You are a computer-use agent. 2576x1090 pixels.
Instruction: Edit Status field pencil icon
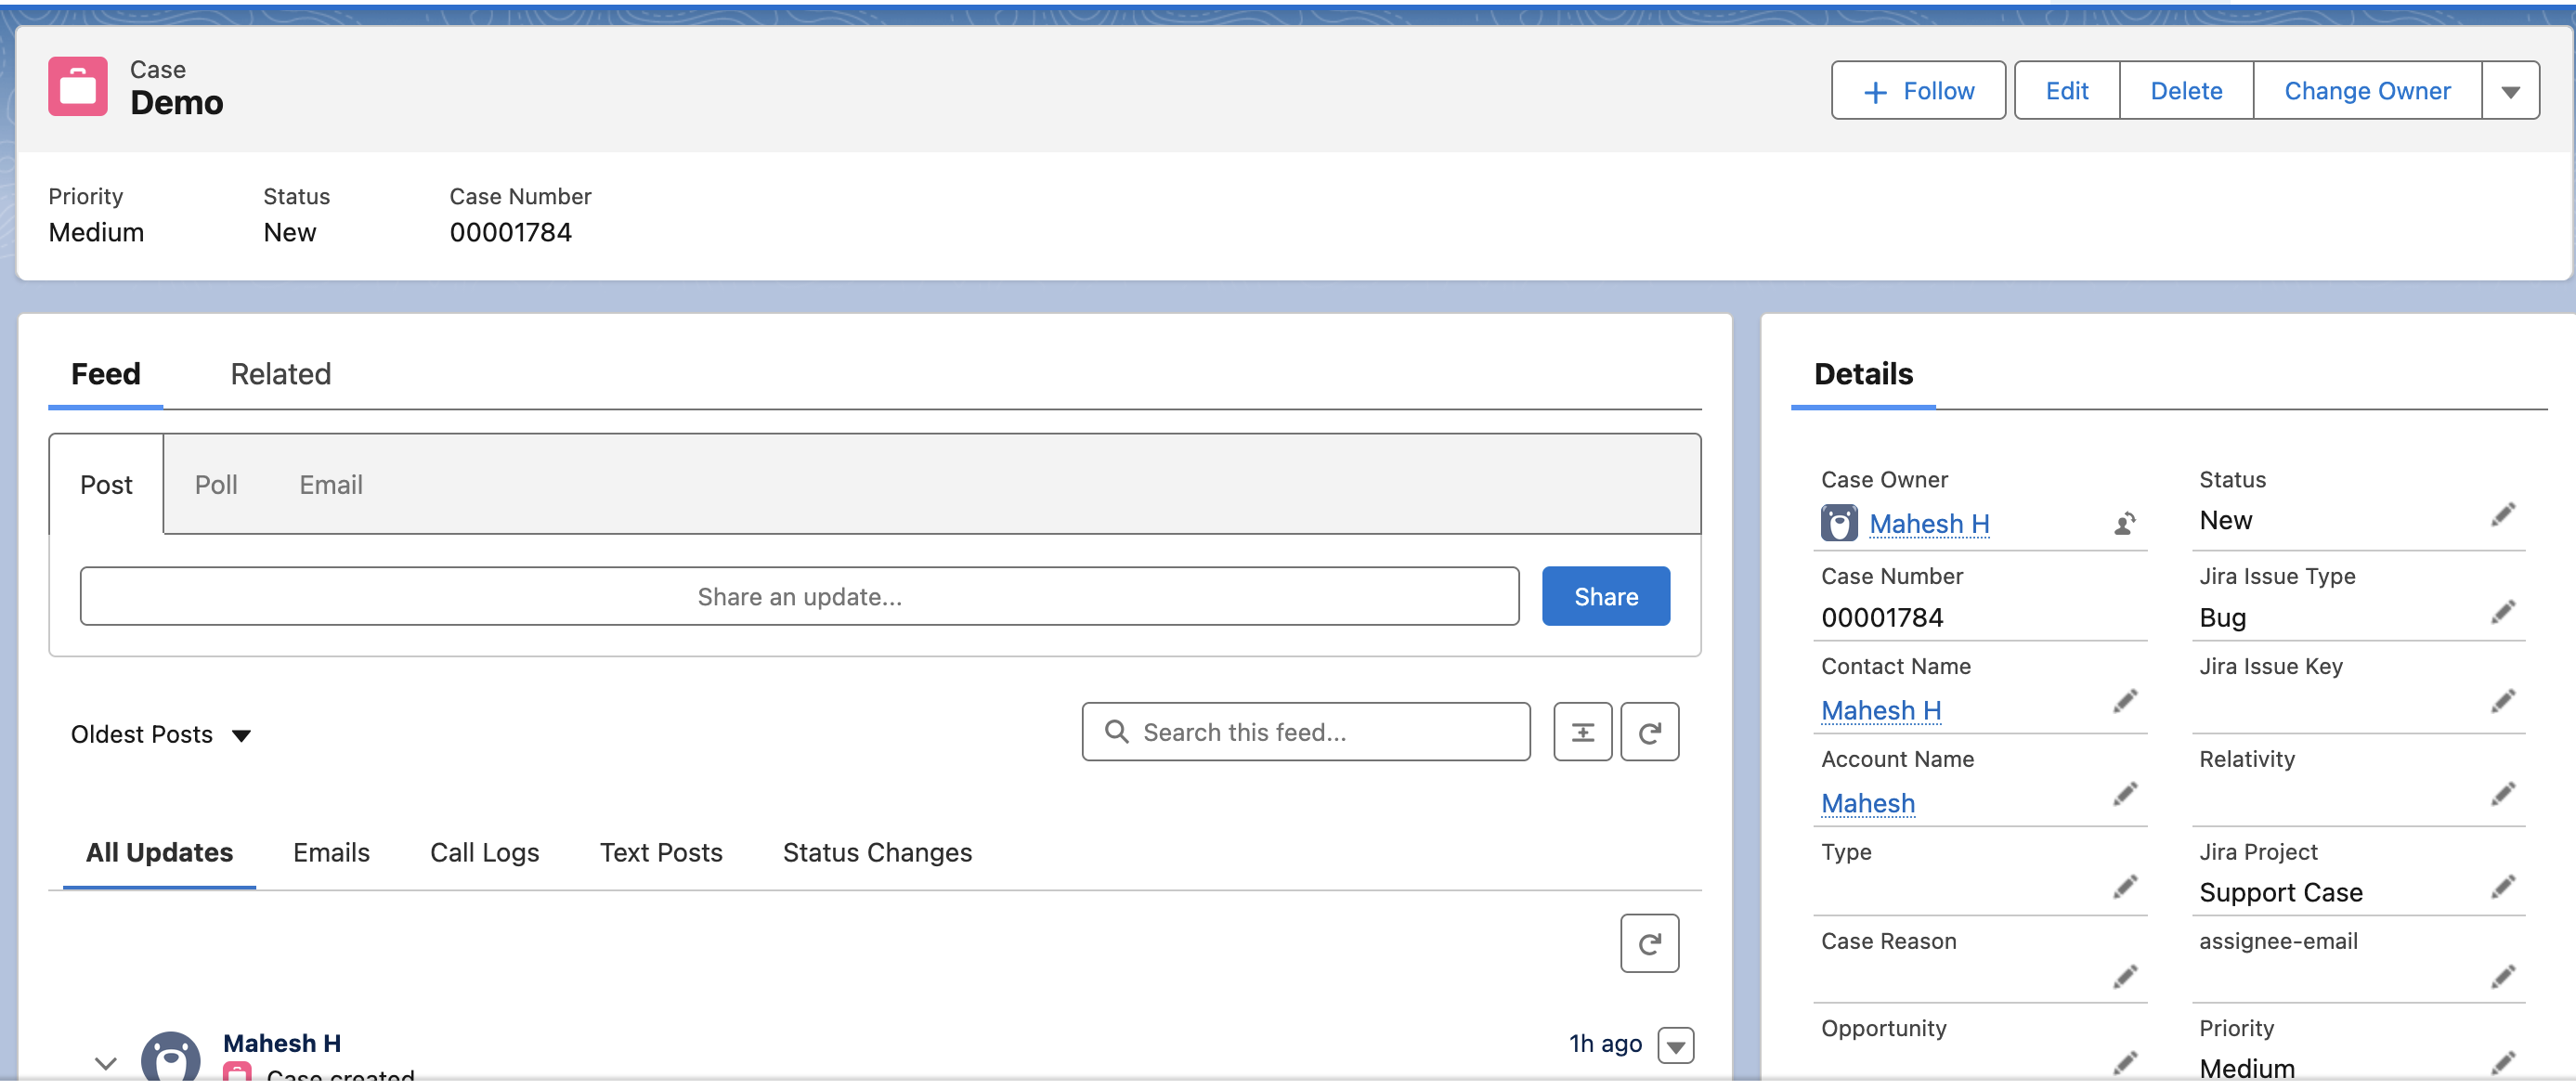click(x=2503, y=516)
